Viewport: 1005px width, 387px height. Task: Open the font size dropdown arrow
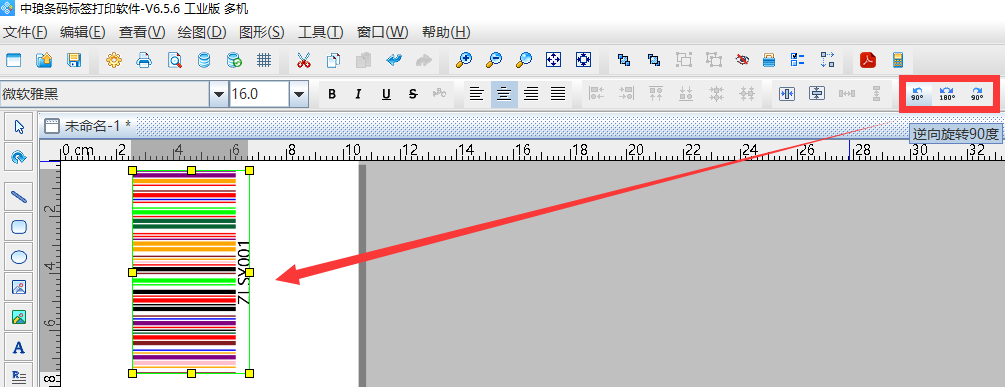299,94
